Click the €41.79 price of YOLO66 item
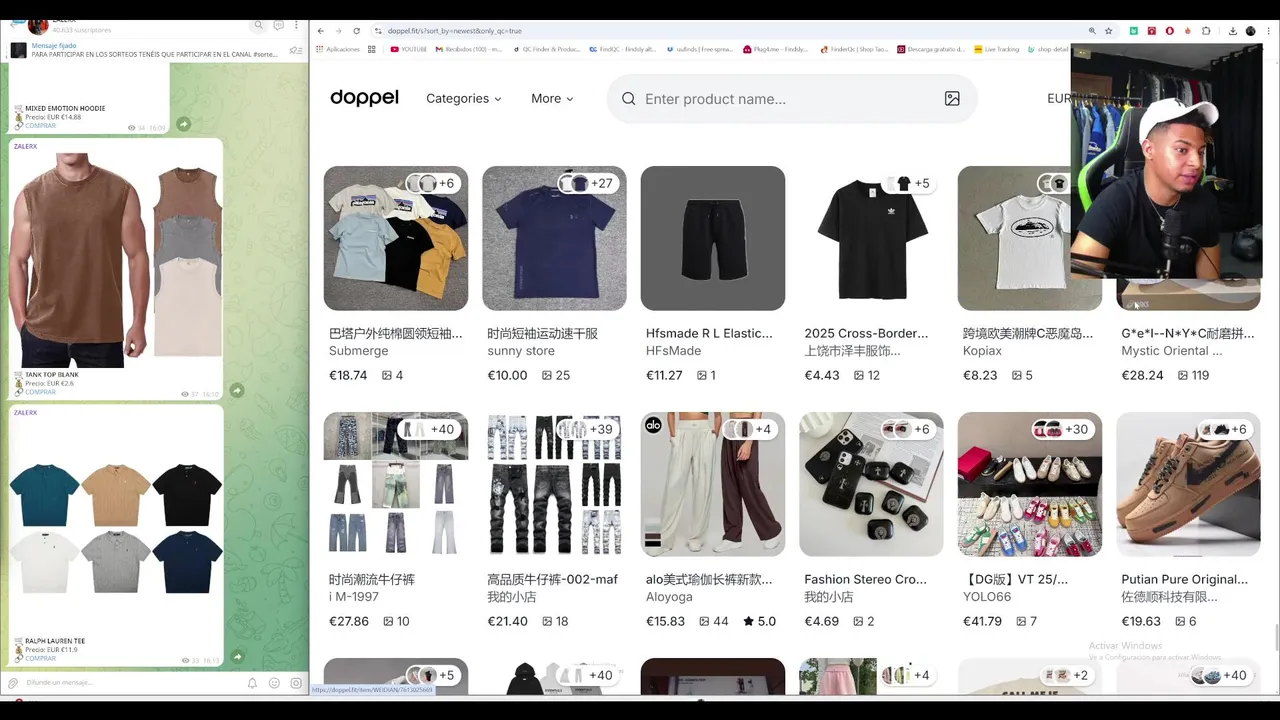The image size is (1280, 720). 981,621
